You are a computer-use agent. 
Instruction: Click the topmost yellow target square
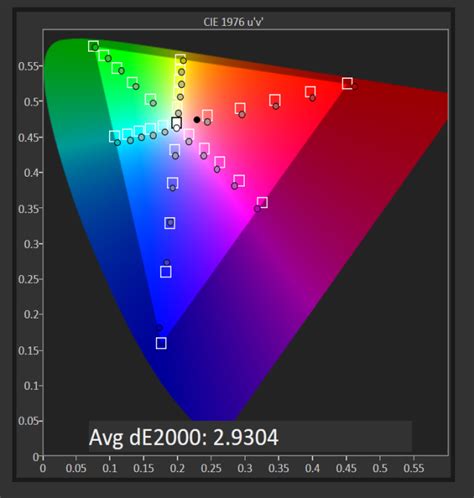(x=180, y=60)
